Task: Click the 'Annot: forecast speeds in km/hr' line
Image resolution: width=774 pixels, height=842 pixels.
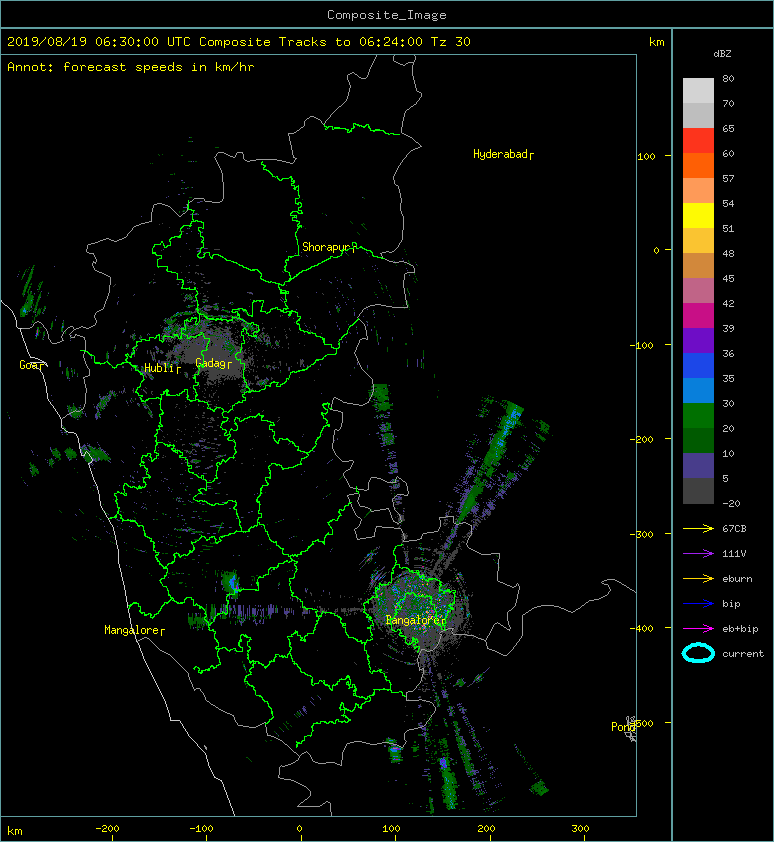Action: tap(131, 67)
